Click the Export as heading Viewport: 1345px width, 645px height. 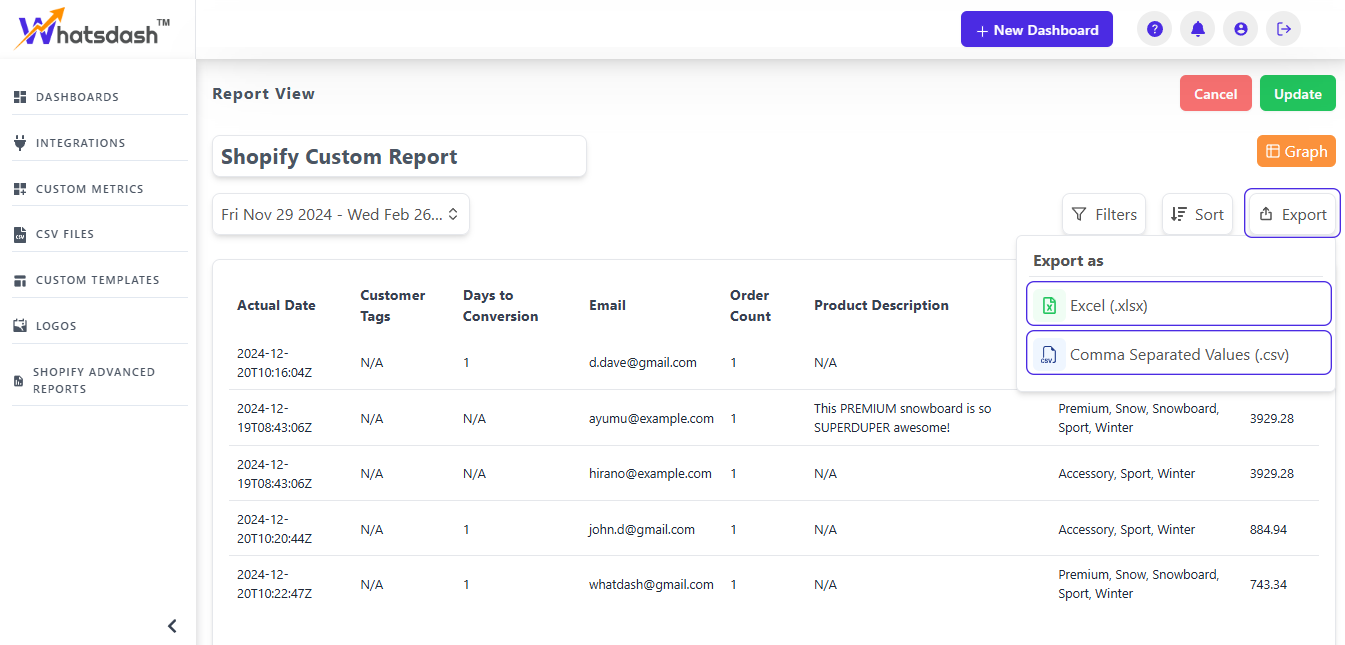1068,261
